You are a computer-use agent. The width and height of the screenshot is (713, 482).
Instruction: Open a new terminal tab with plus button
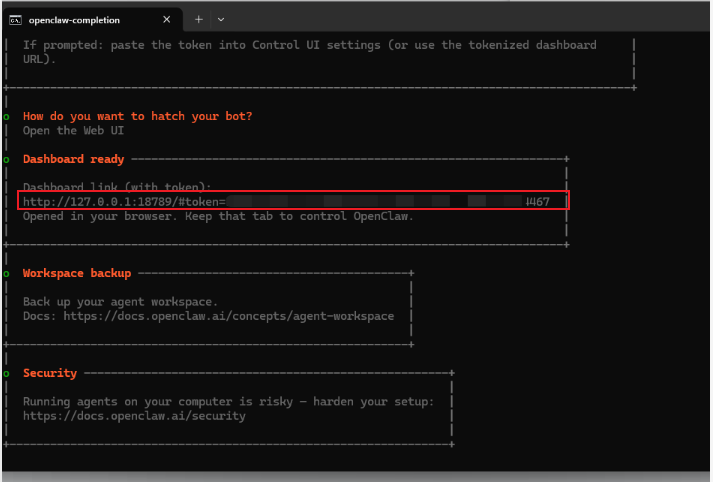[x=199, y=20]
